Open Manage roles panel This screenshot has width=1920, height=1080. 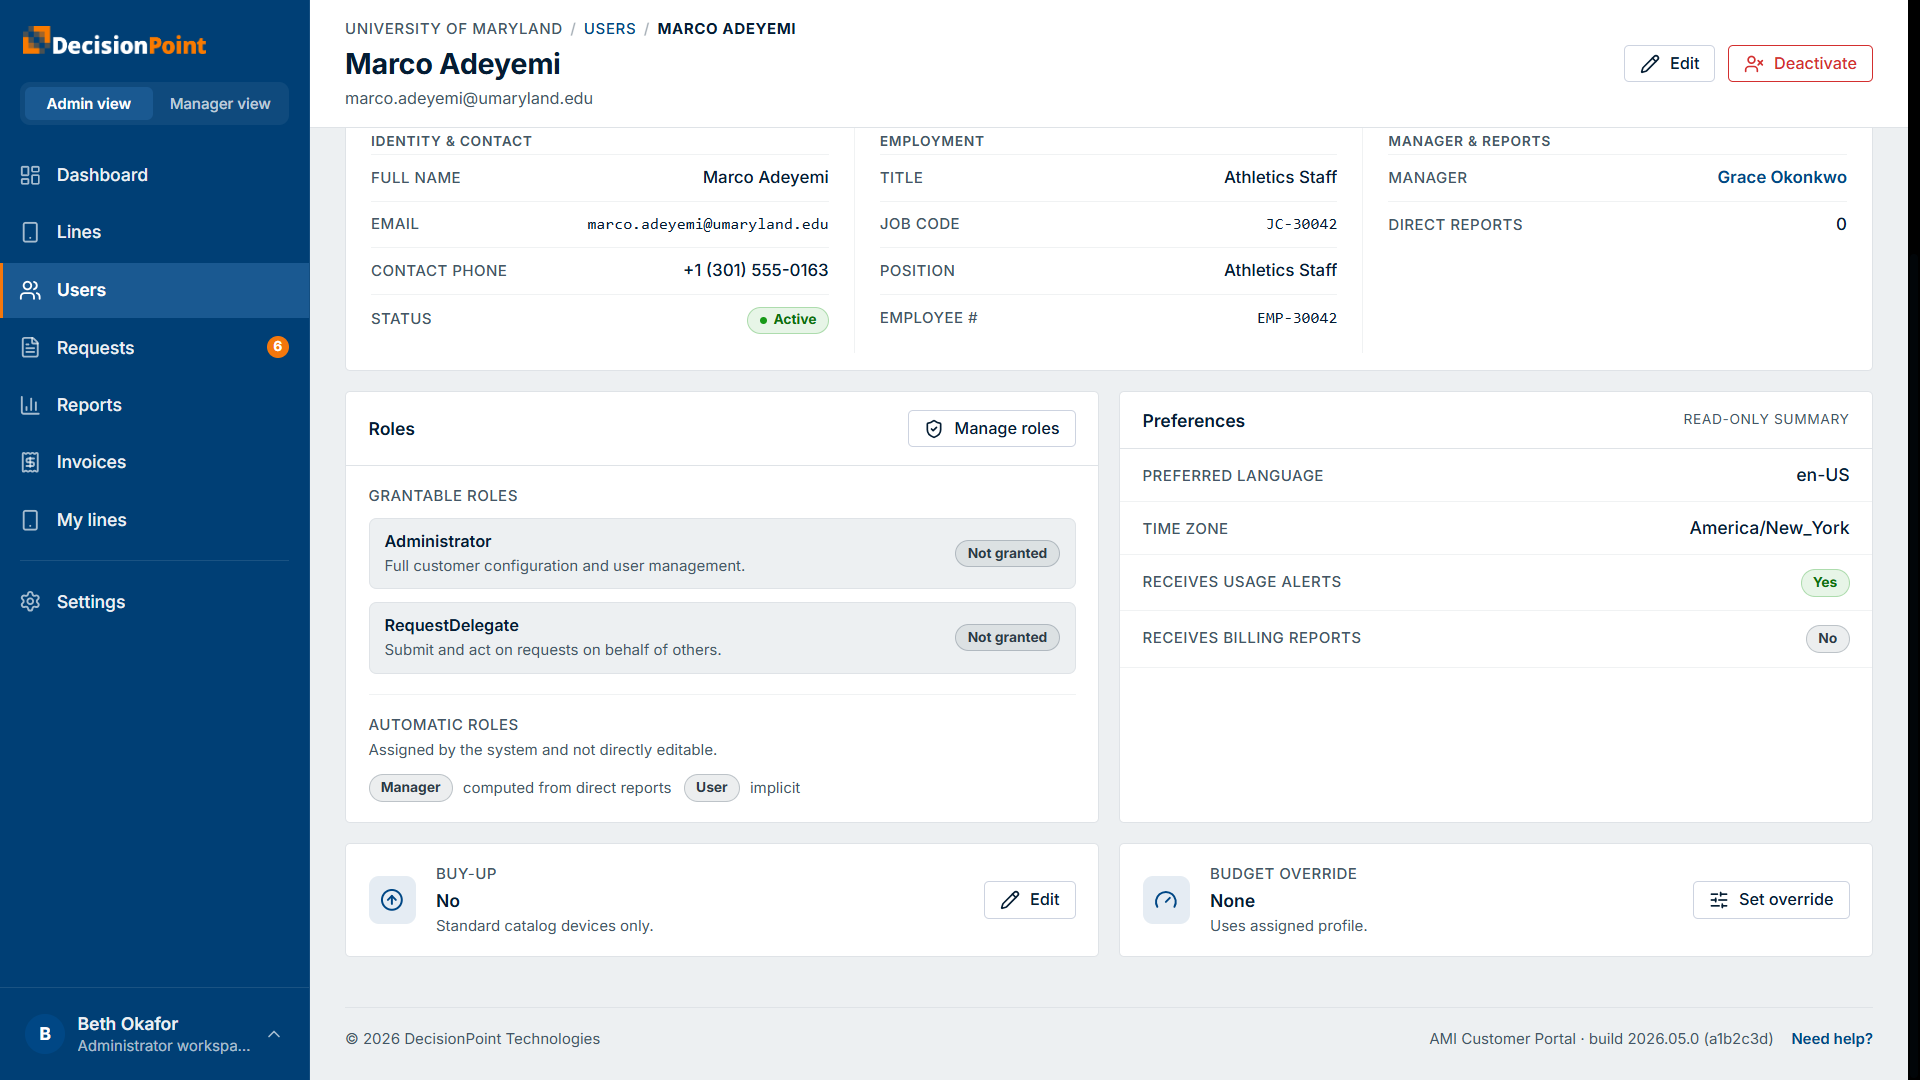992,429
